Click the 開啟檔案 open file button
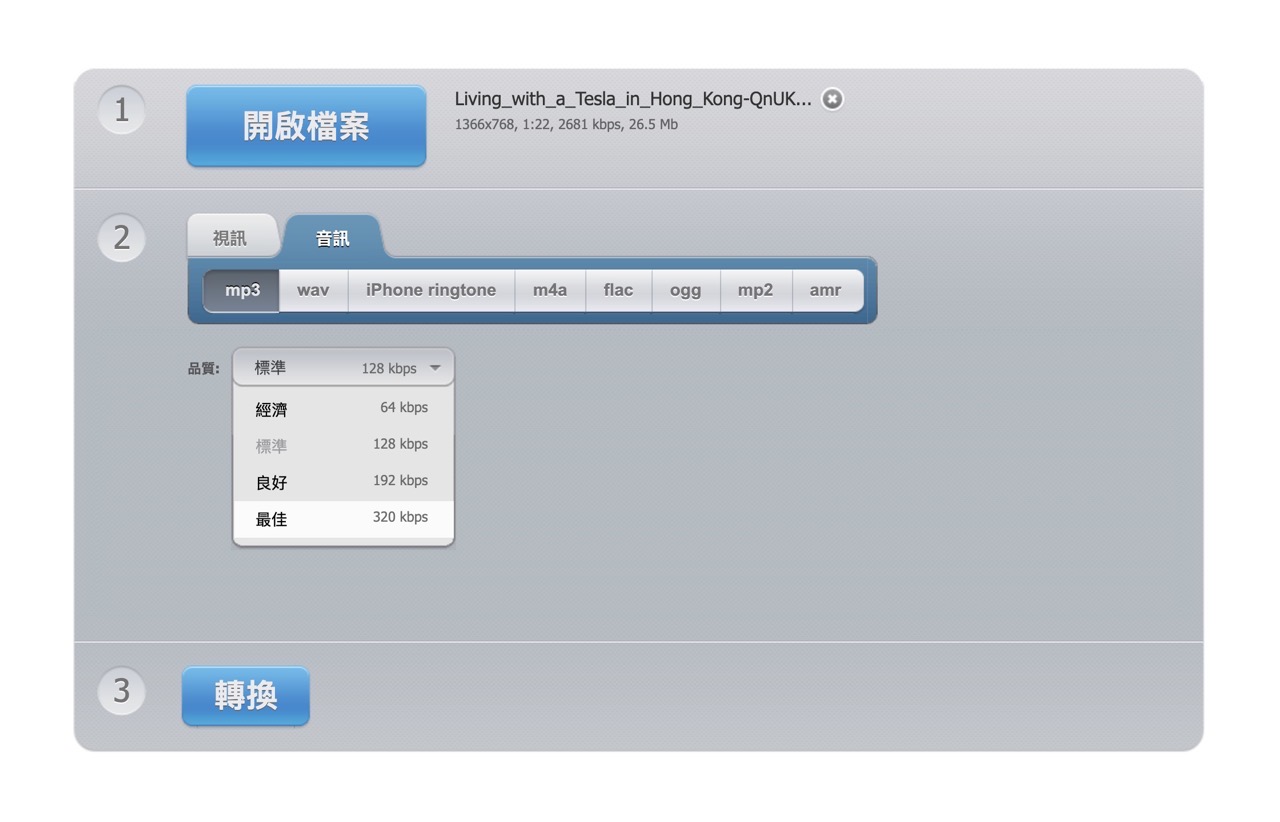This screenshot has width=1280, height=822. tap(306, 126)
